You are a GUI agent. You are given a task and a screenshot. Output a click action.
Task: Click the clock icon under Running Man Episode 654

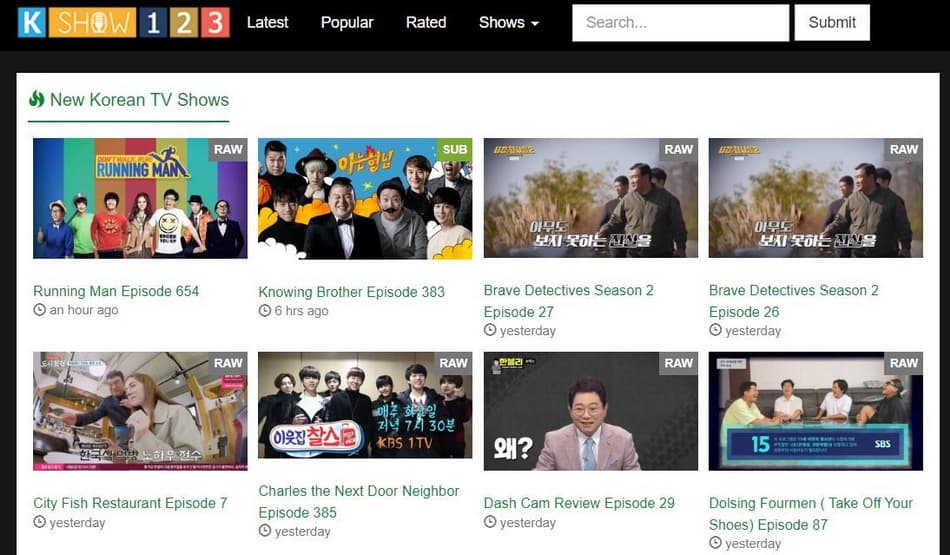[x=40, y=310]
